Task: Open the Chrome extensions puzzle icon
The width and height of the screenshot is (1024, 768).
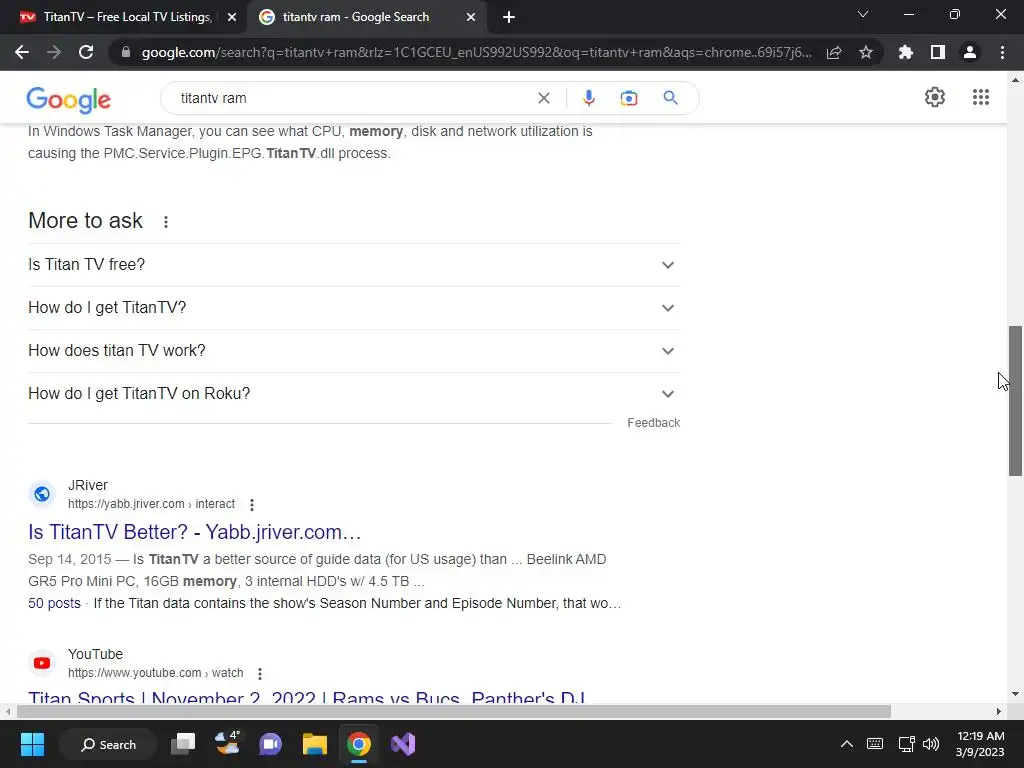Action: coord(906,52)
